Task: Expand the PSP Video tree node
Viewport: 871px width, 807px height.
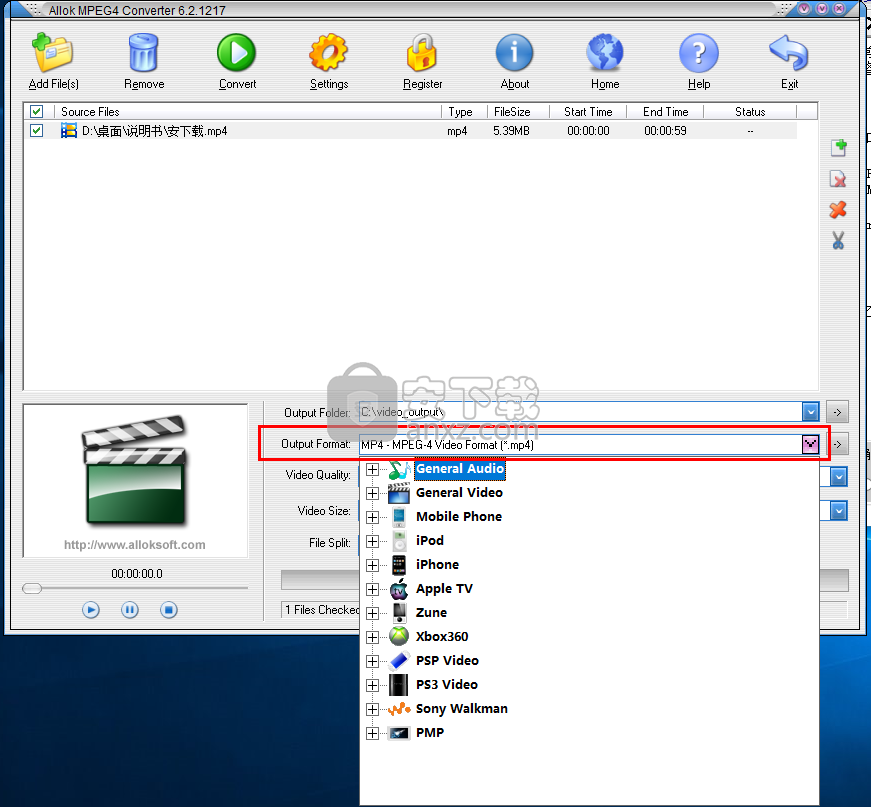Action: coord(373,661)
